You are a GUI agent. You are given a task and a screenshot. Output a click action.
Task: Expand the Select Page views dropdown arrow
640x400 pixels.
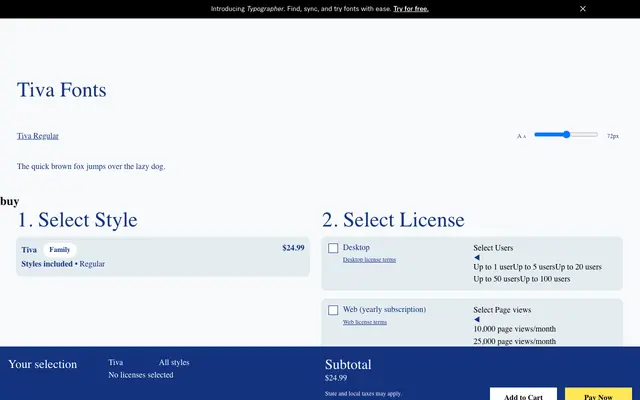click(477, 320)
